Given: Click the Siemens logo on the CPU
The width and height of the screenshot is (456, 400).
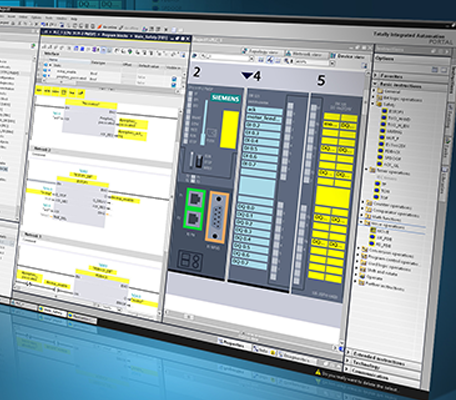Looking at the screenshot, I should [x=225, y=98].
